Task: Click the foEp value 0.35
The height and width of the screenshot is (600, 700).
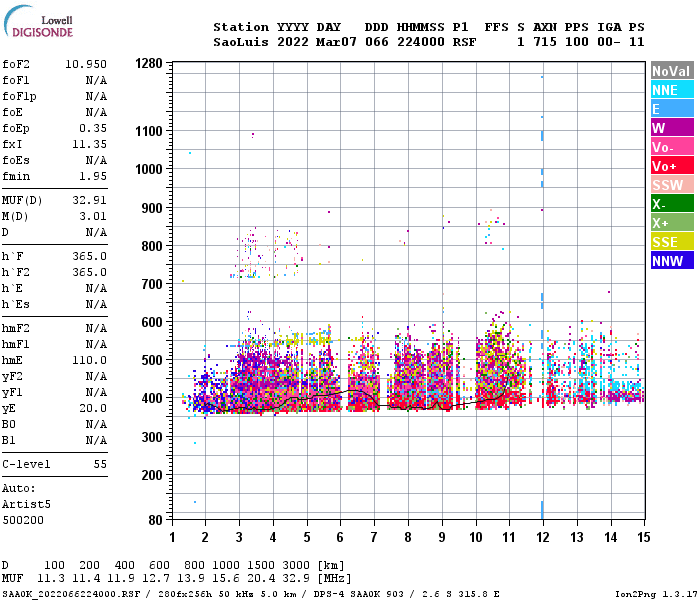Action: (x=93, y=129)
